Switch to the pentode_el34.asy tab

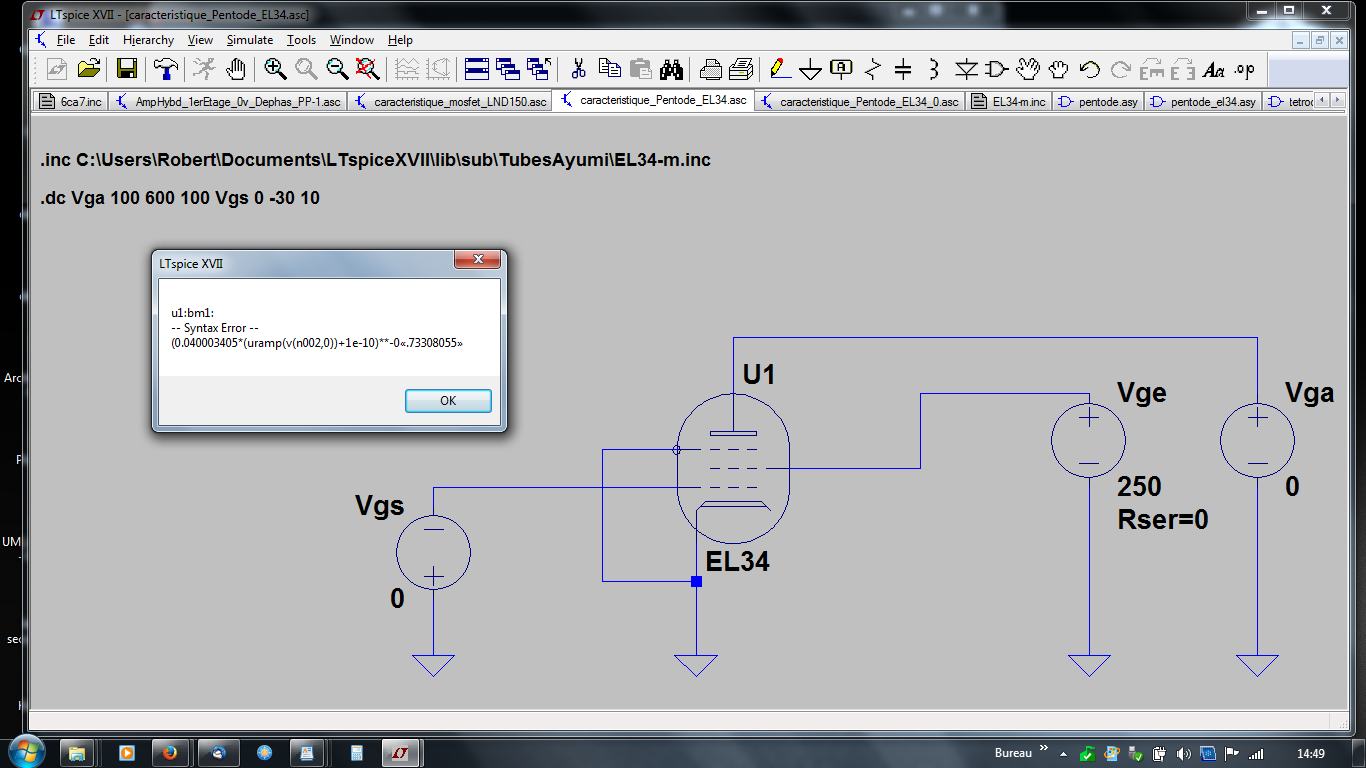pyautogui.click(x=1203, y=101)
